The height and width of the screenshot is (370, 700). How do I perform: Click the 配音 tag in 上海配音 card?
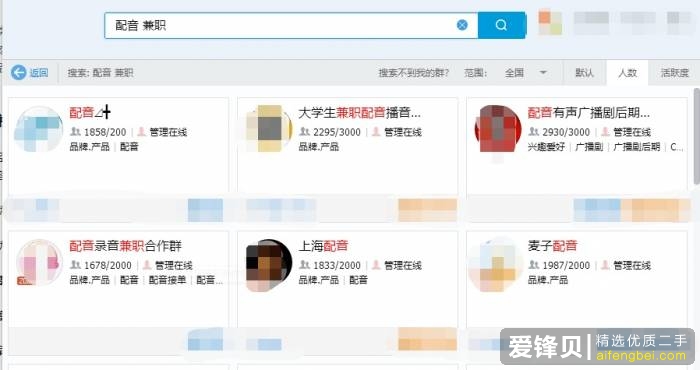click(358, 280)
